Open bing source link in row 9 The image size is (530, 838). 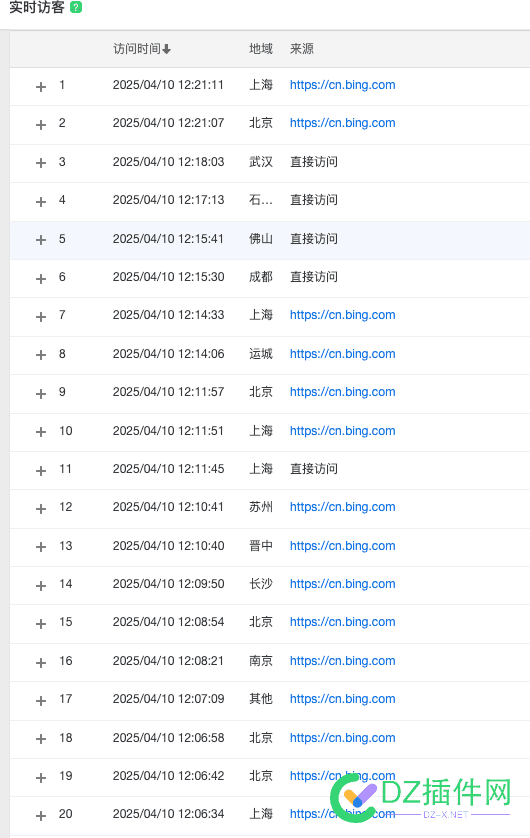(342, 392)
